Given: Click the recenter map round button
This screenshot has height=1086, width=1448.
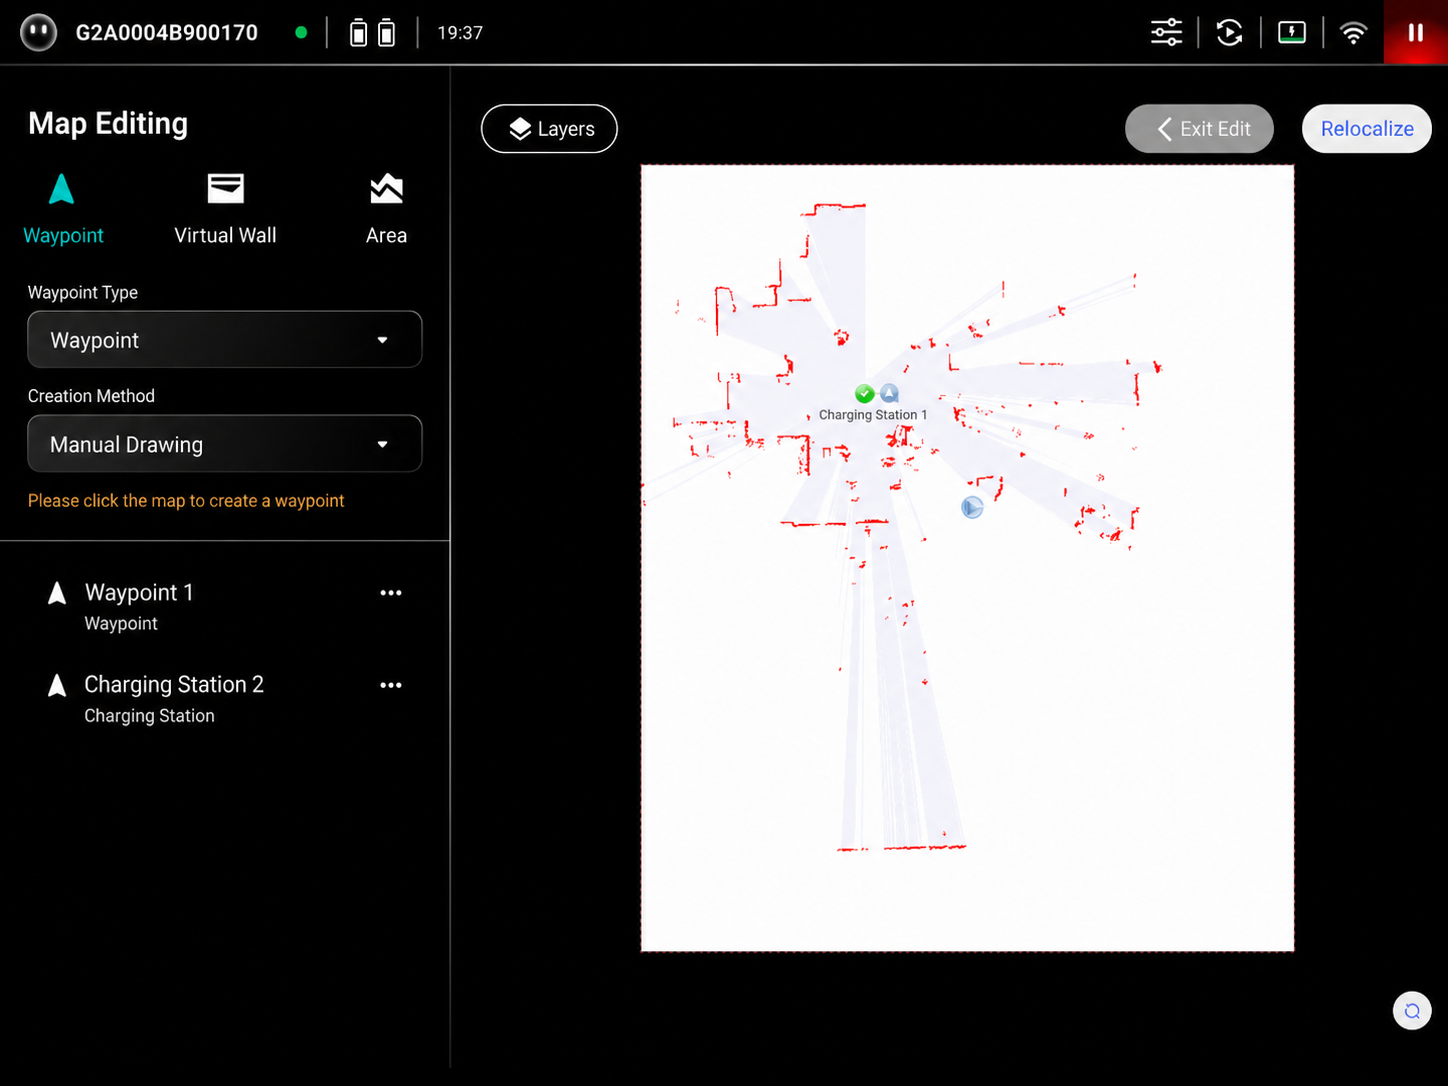Looking at the screenshot, I should [1412, 1011].
